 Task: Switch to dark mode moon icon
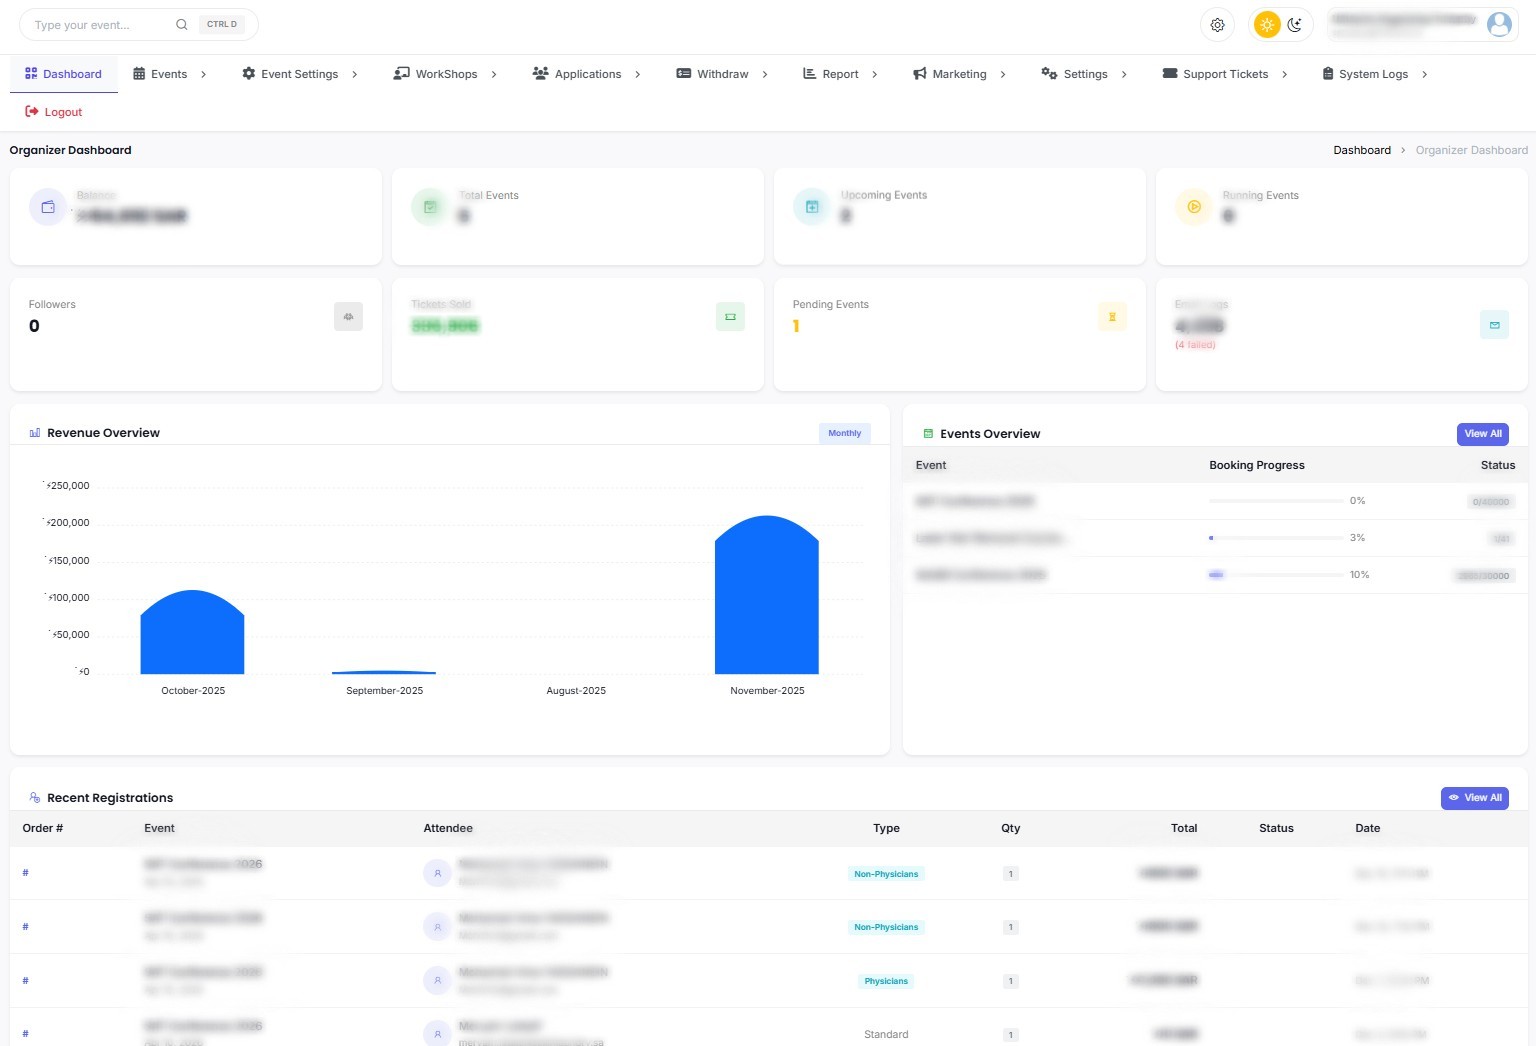pos(1295,25)
